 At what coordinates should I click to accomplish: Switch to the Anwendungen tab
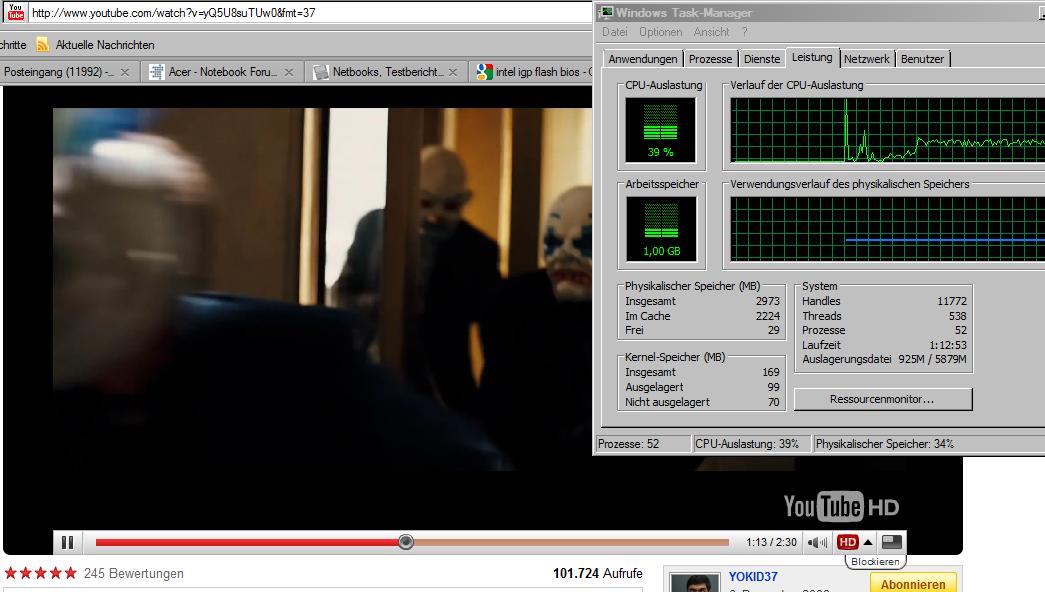click(642, 59)
